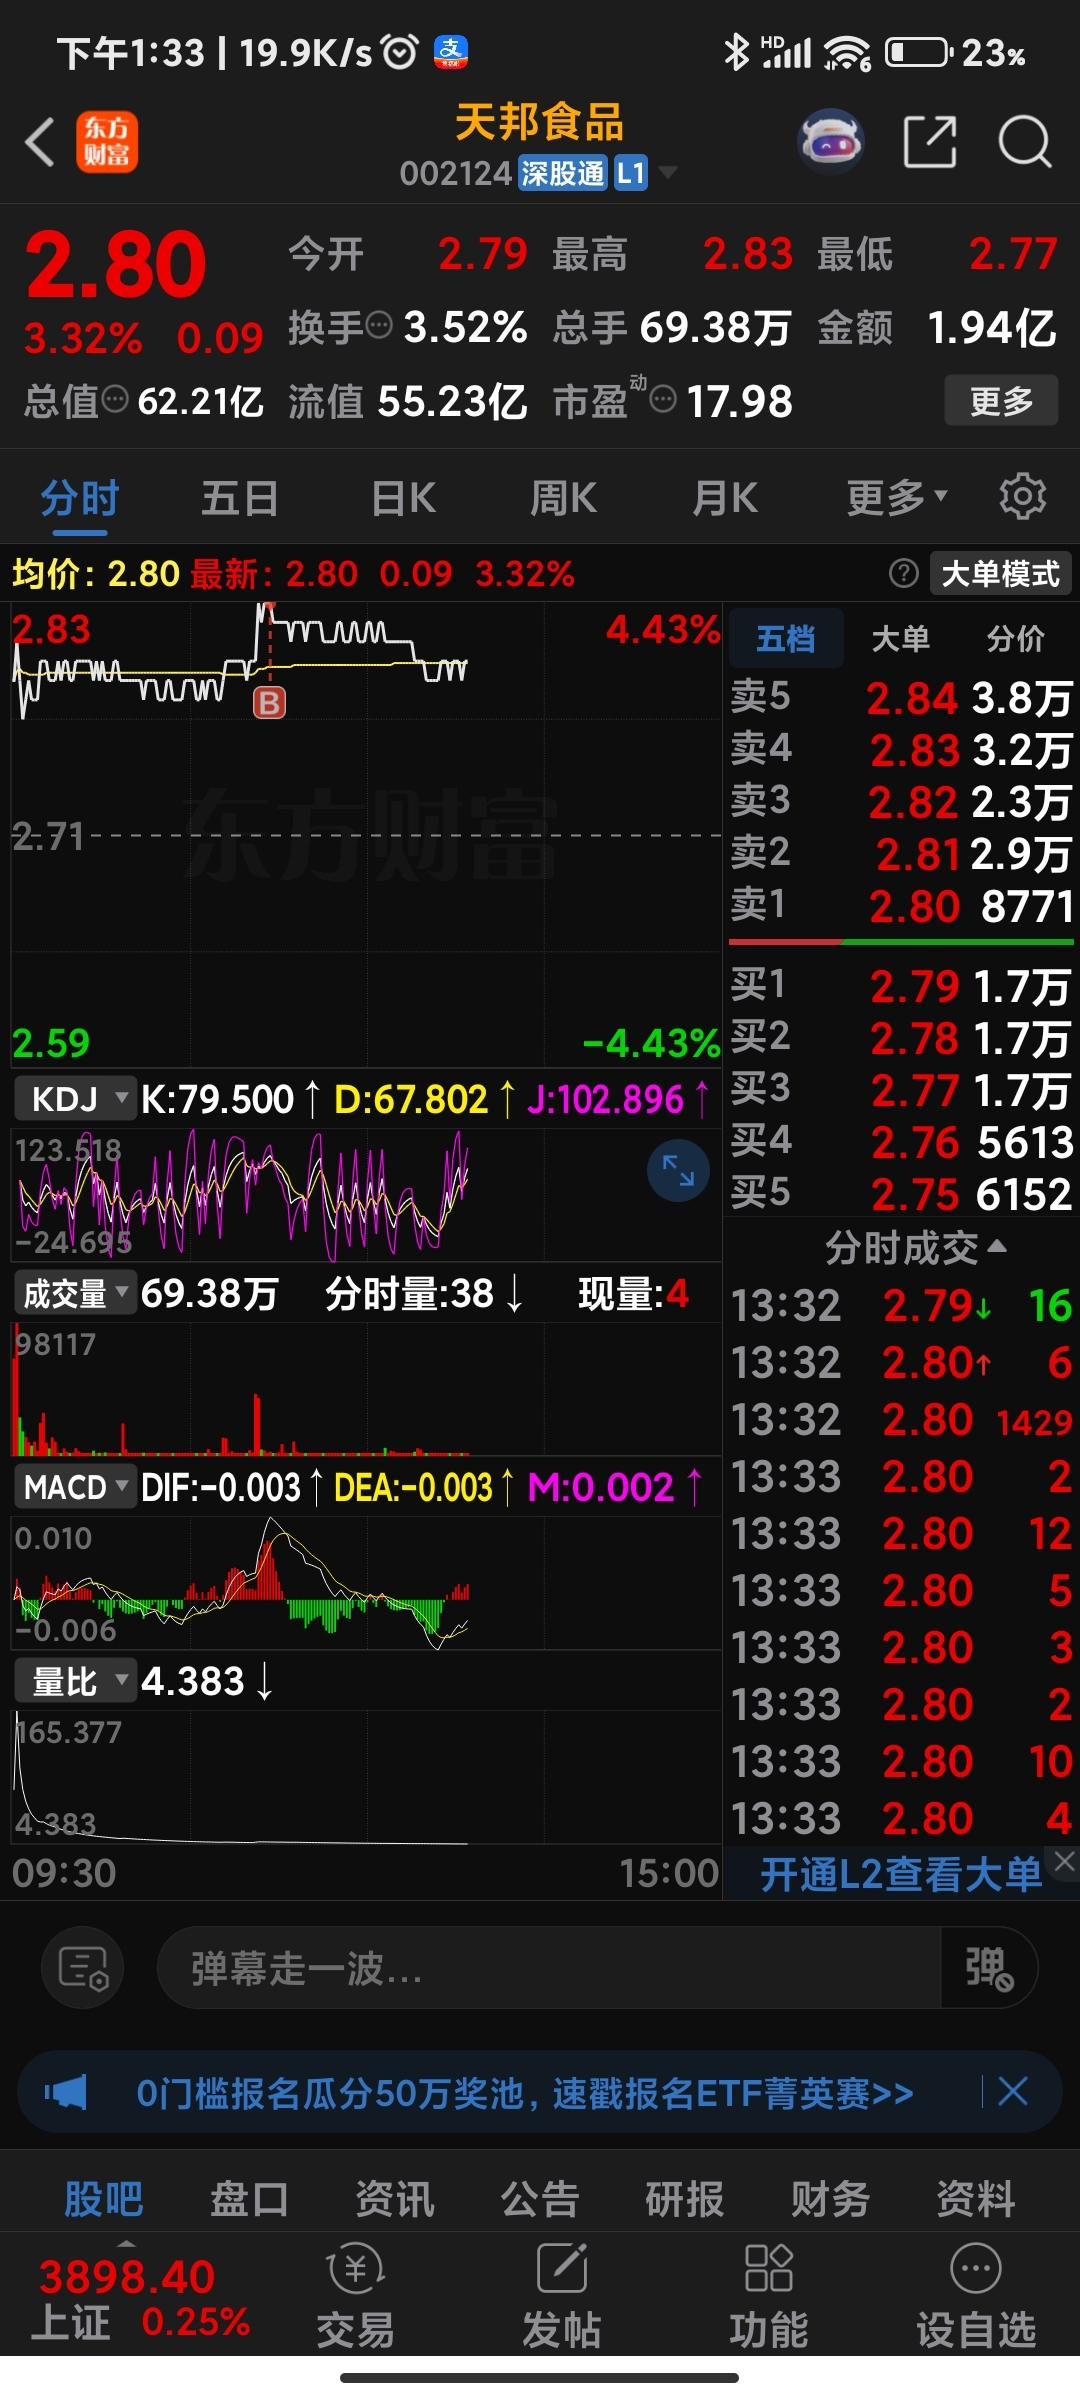The image size is (1080, 2400).
Task: Open the search magnifier
Action: tap(1025, 141)
